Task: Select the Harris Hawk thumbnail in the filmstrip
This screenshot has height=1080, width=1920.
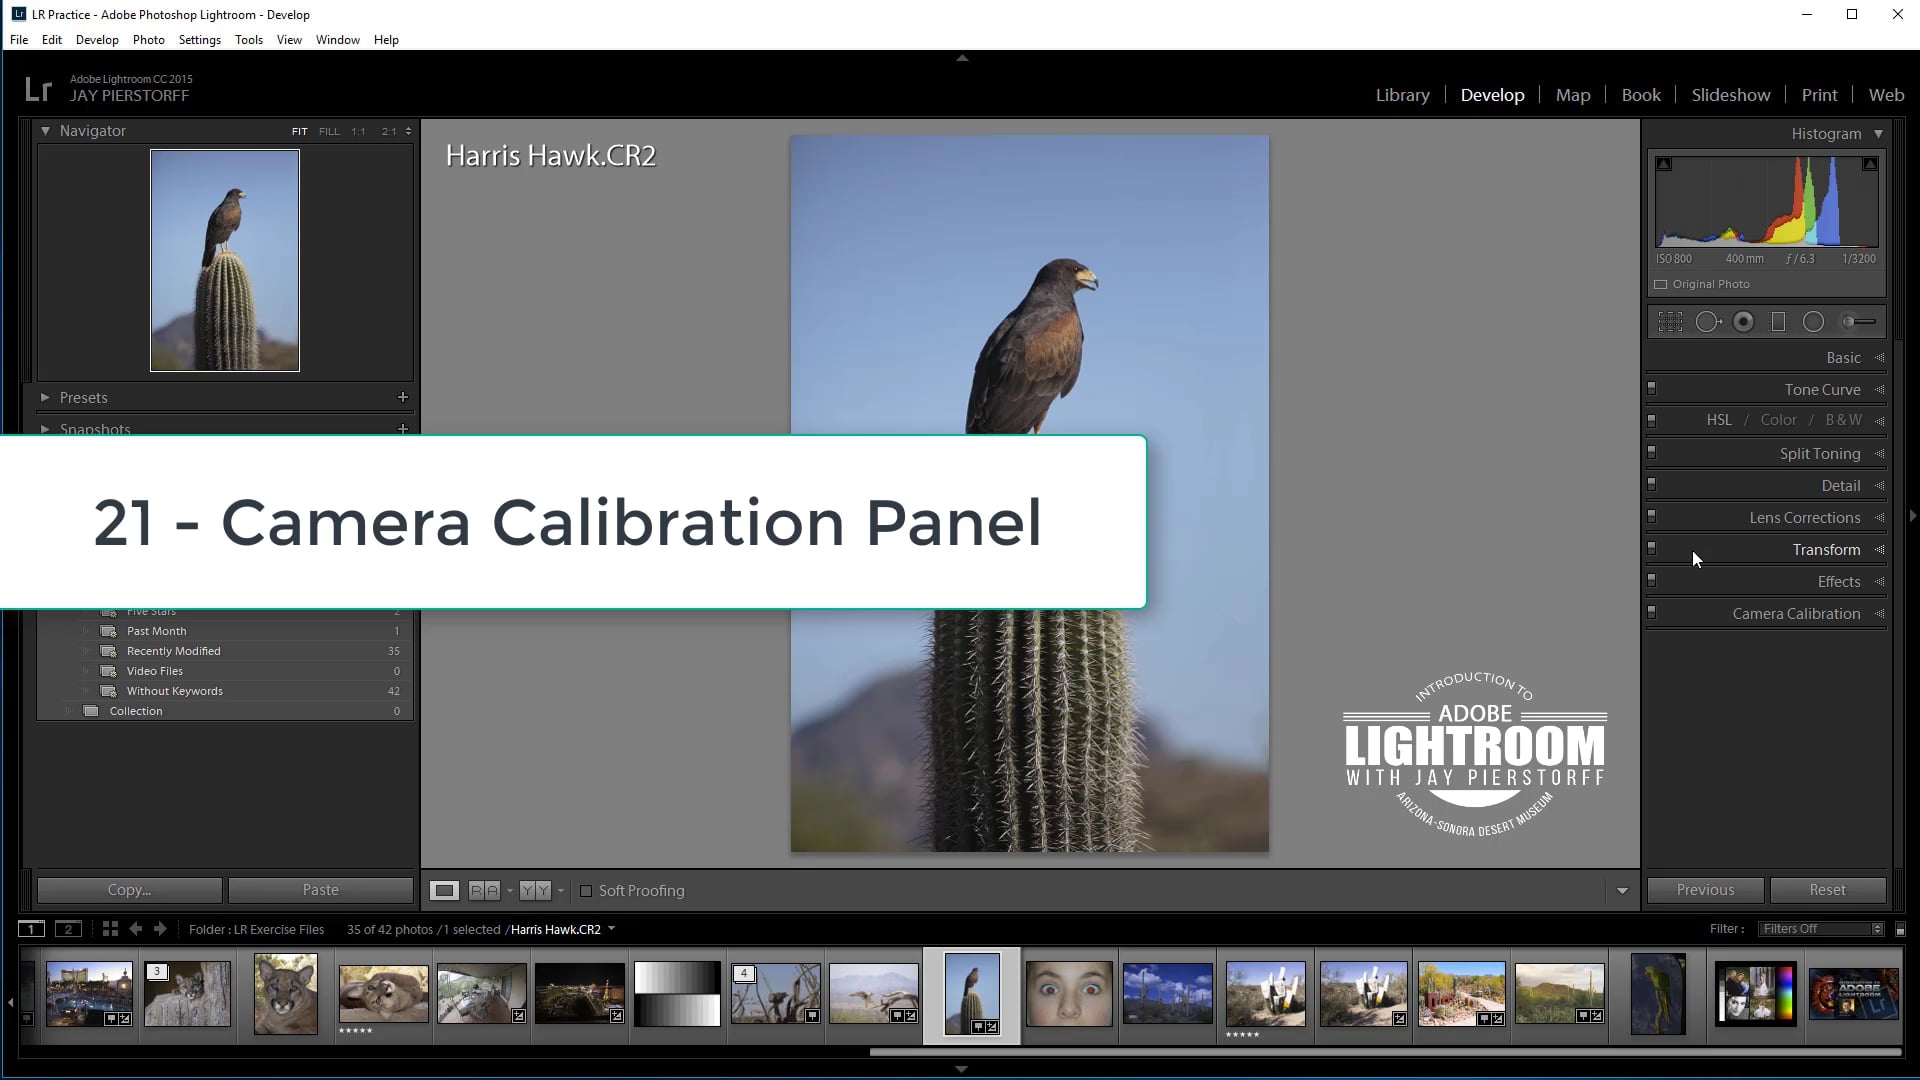Action: [971, 993]
